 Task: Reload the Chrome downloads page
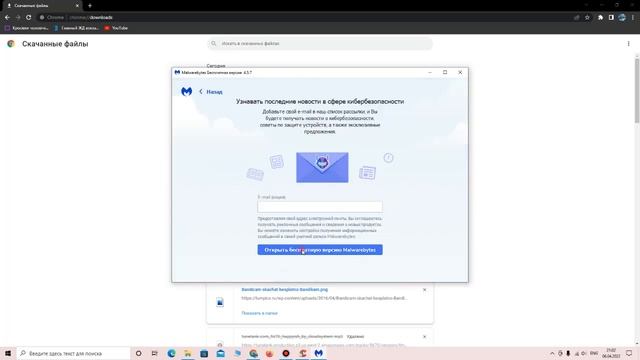tap(29, 18)
